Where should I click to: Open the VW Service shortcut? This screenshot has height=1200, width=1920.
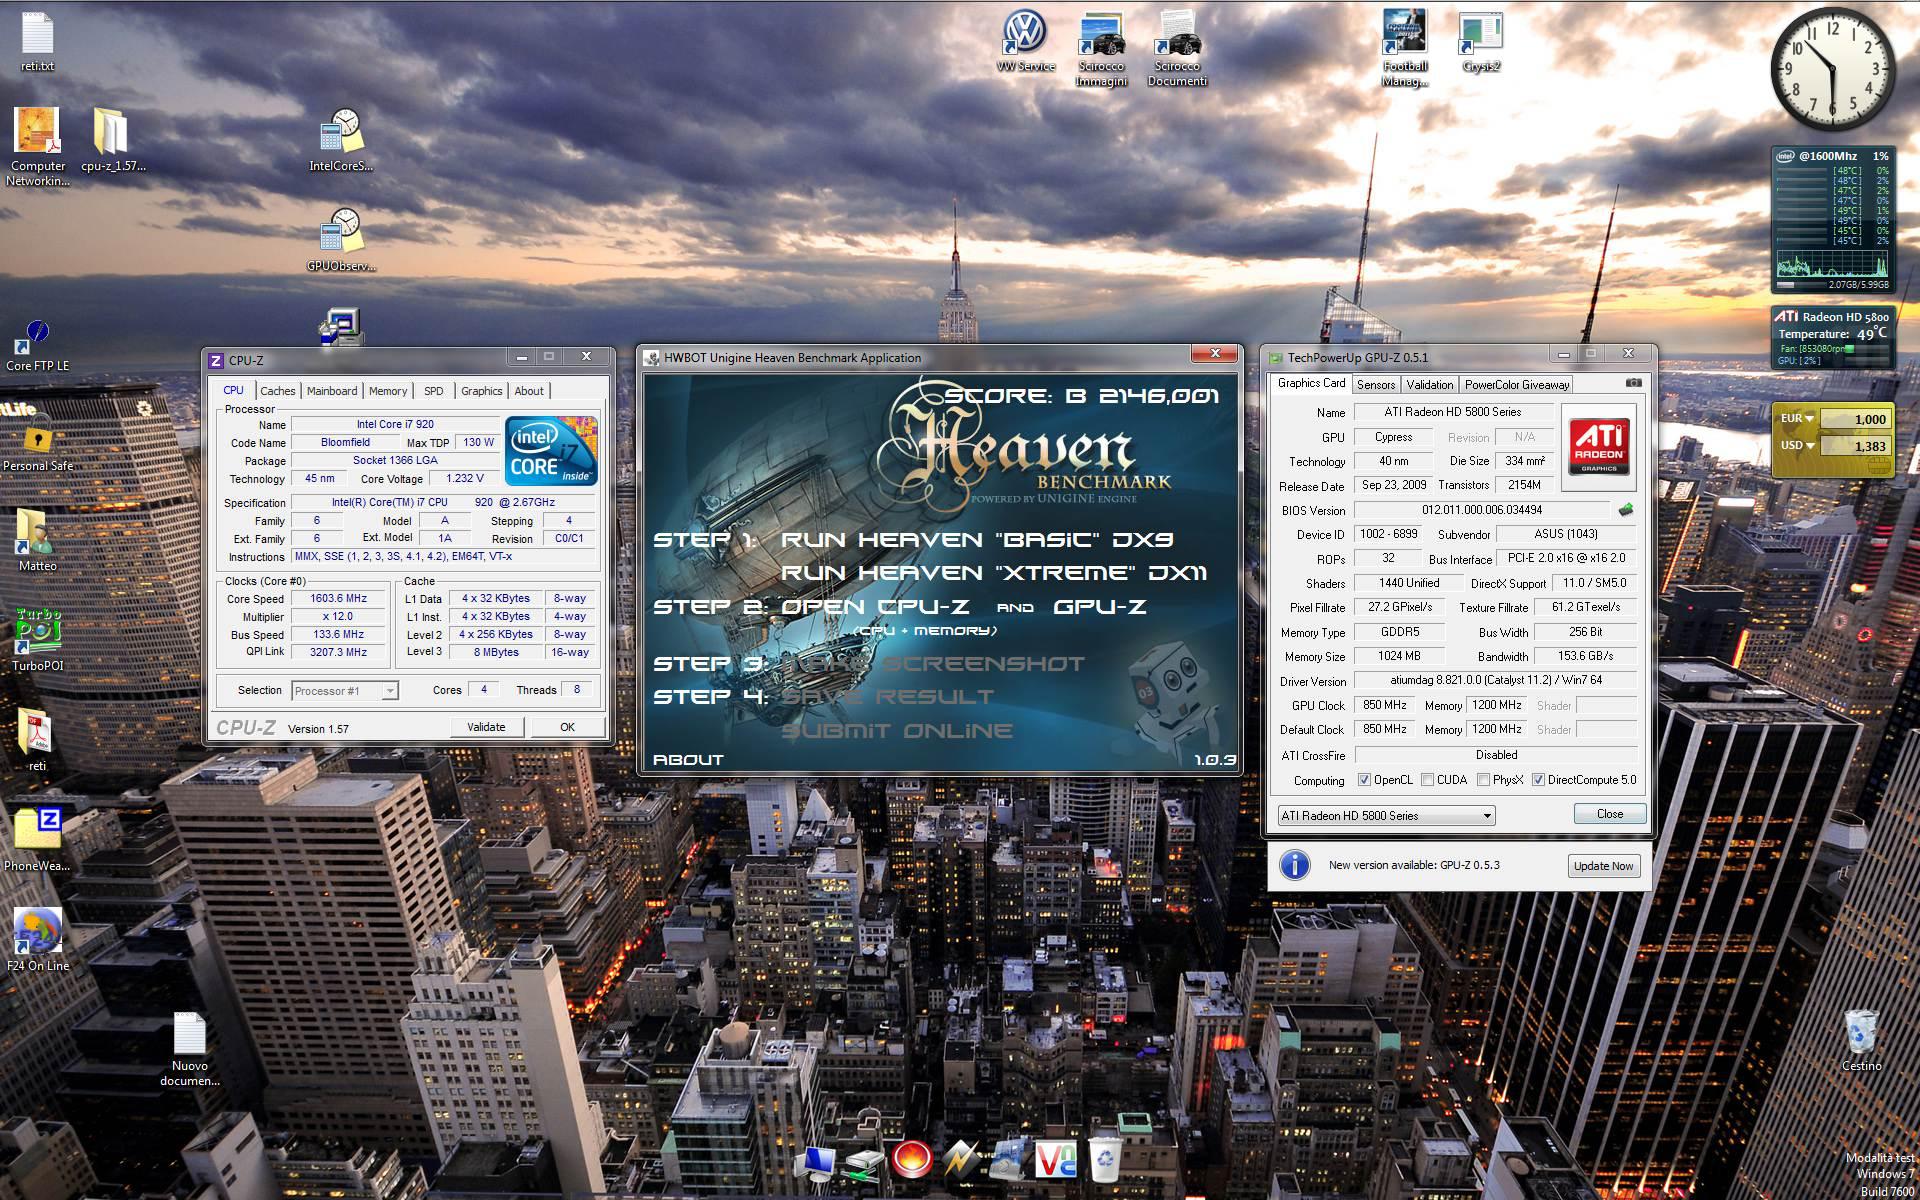[1025, 42]
